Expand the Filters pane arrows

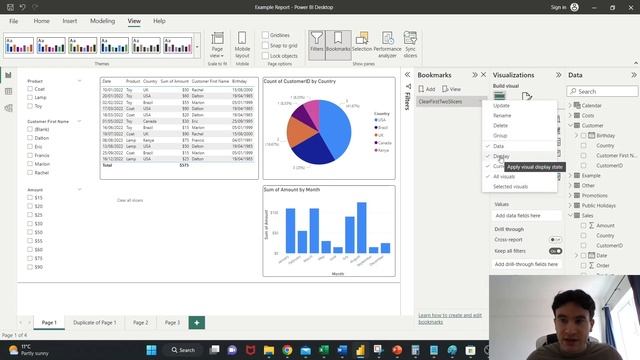pyautogui.click(x=407, y=75)
